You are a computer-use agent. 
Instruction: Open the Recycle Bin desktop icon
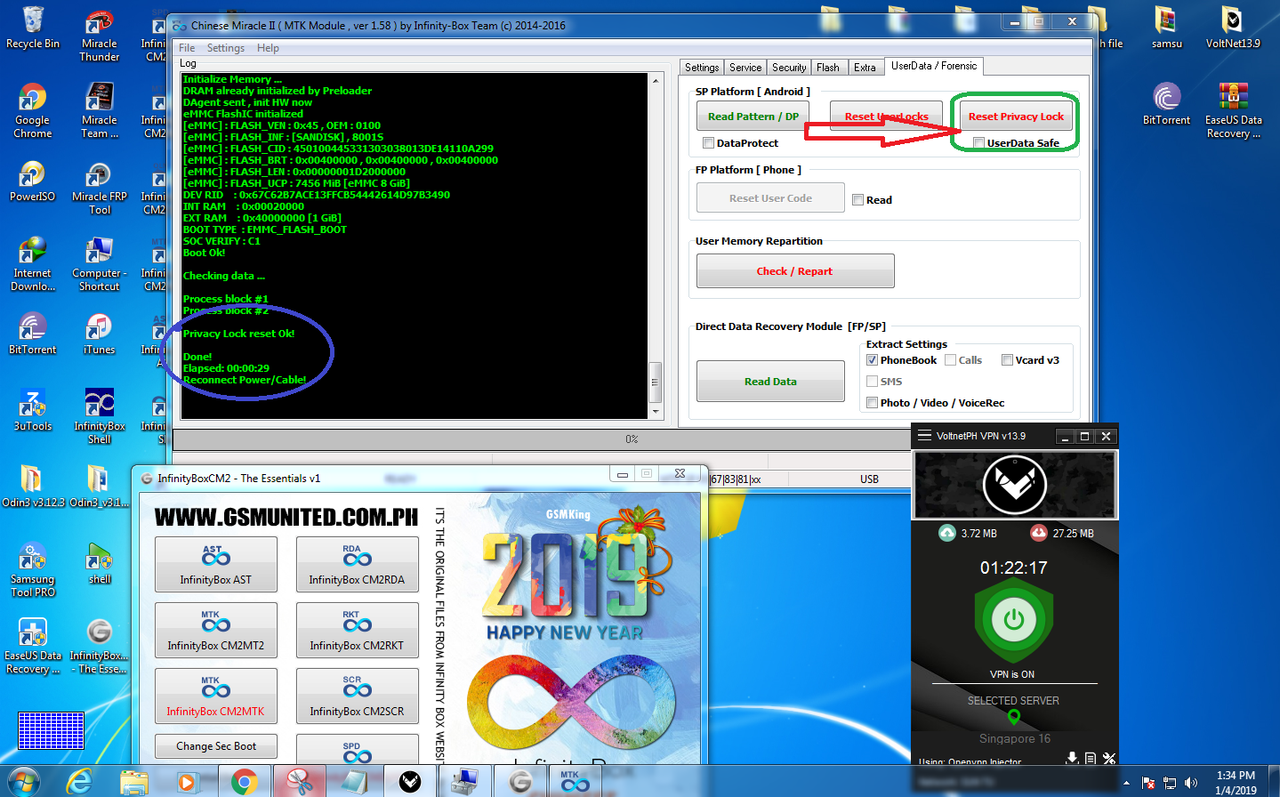32,28
